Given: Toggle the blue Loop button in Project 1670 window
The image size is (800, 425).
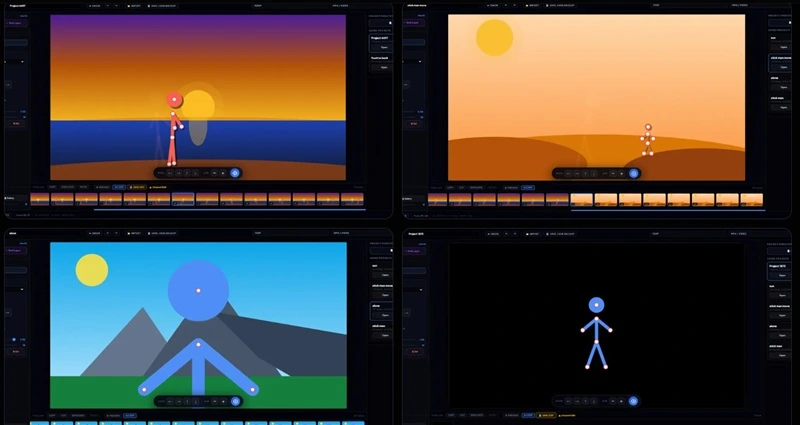Looking at the screenshot, I should click(x=528, y=415).
